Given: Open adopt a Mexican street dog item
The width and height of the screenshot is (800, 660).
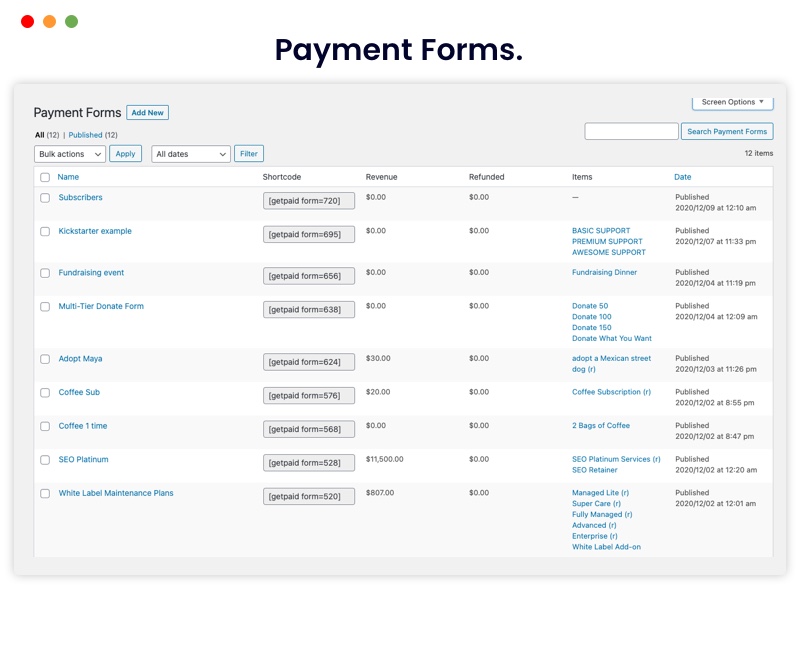Looking at the screenshot, I should tap(611, 364).
